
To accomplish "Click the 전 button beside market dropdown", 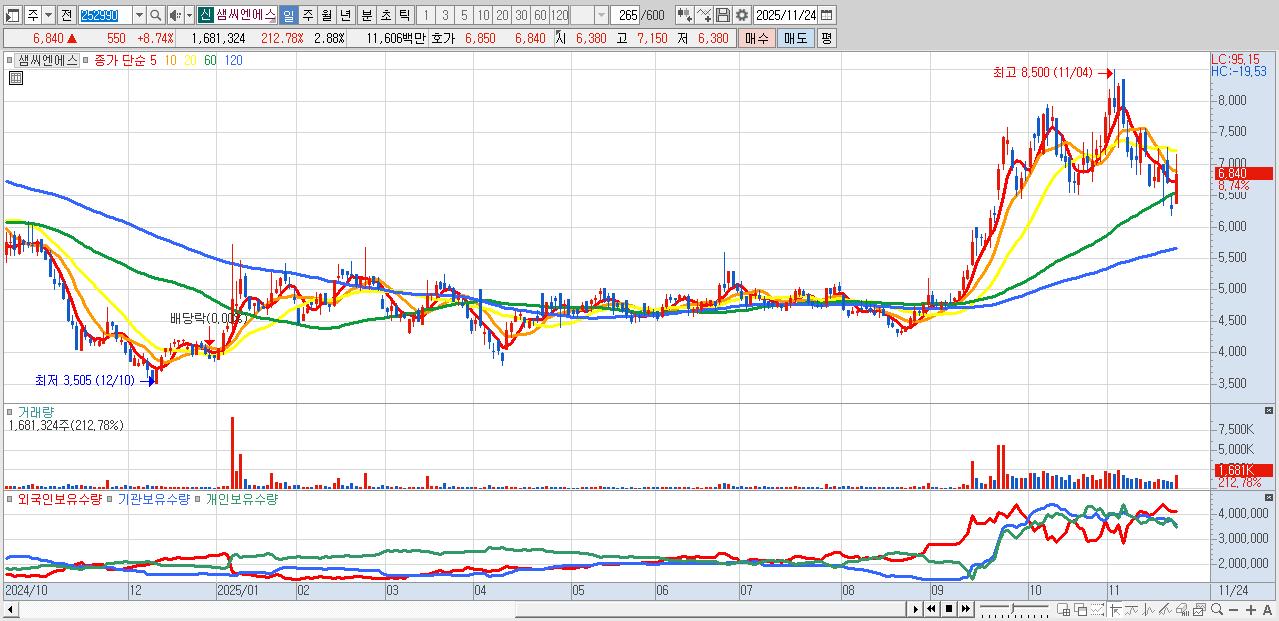I will (66, 15).
